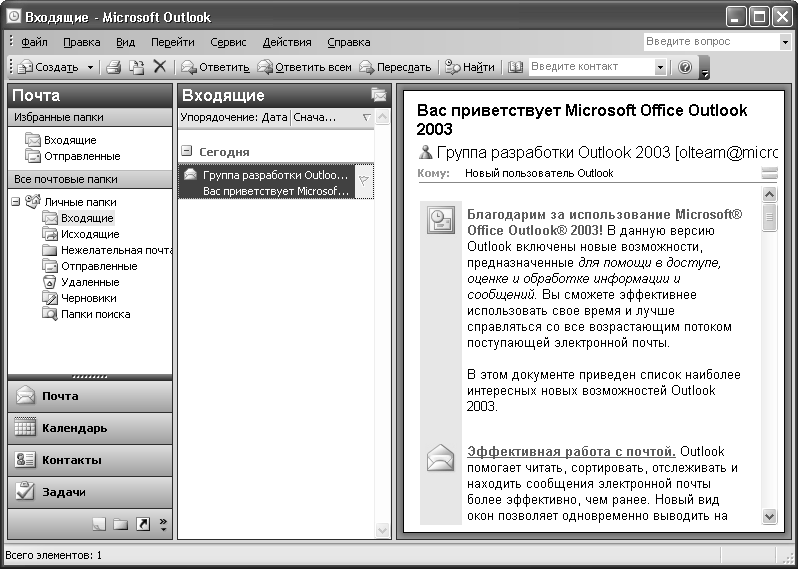This screenshot has width=798, height=569.
Task: Click the message list scroll up arrow
Action: (382, 118)
